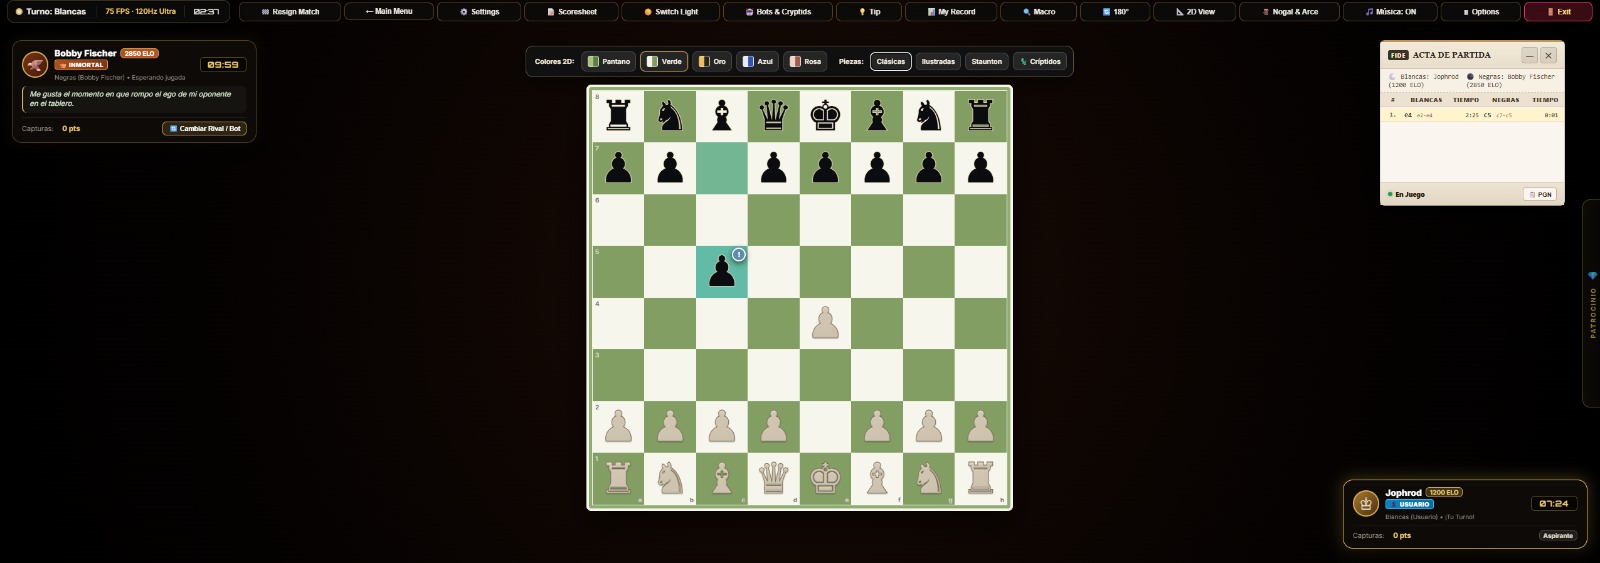This screenshot has height=563, width=1600.
Task: Select the white rook on a1
Action: pyautogui.click(x=618, y=479)
